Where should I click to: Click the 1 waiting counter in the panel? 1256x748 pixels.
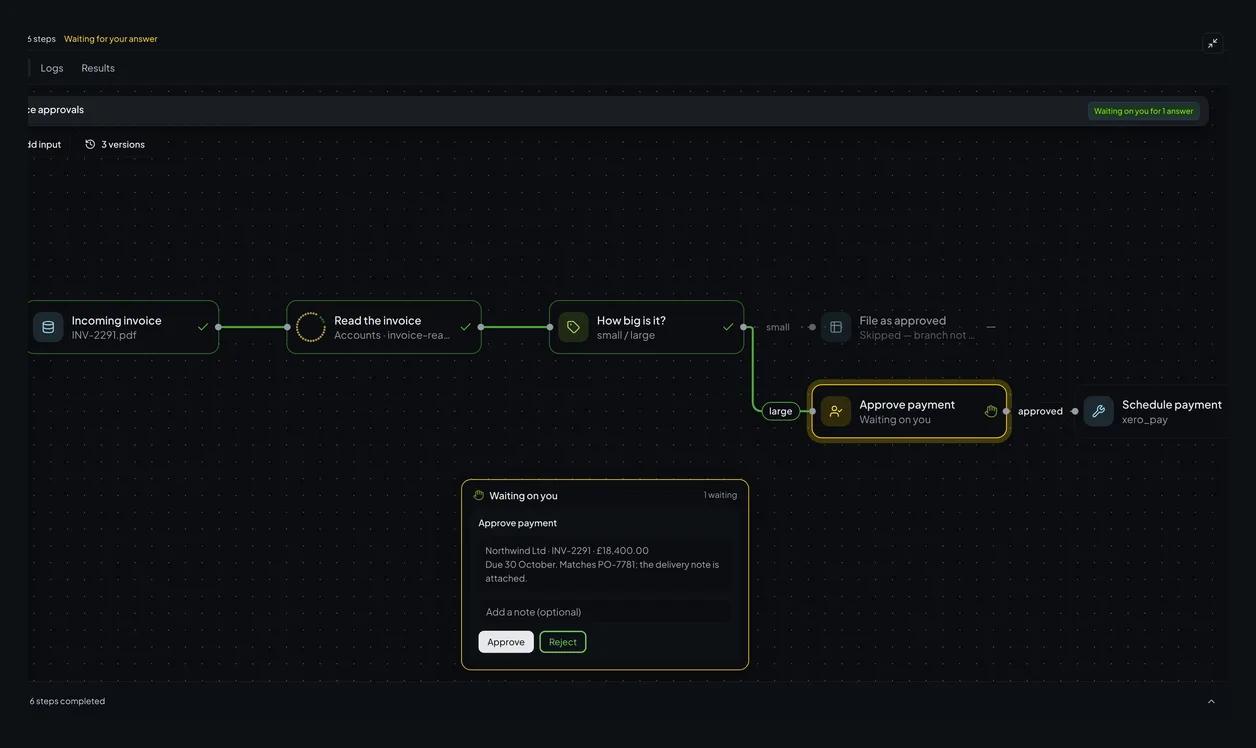720,495
